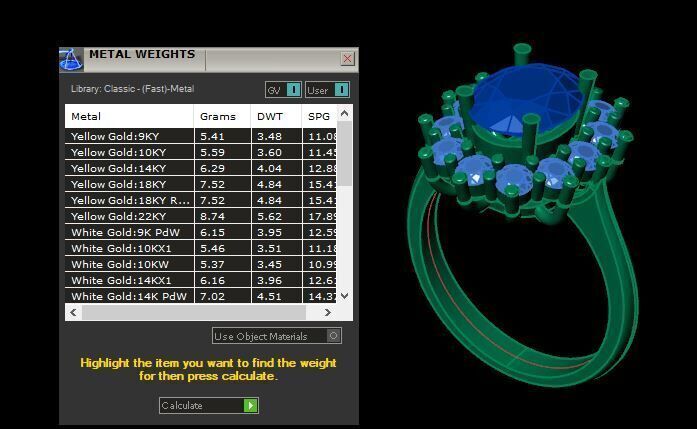697x429 pixels.
Task: Select the White Gold:10KW row
Action: [x=200, y=264]
